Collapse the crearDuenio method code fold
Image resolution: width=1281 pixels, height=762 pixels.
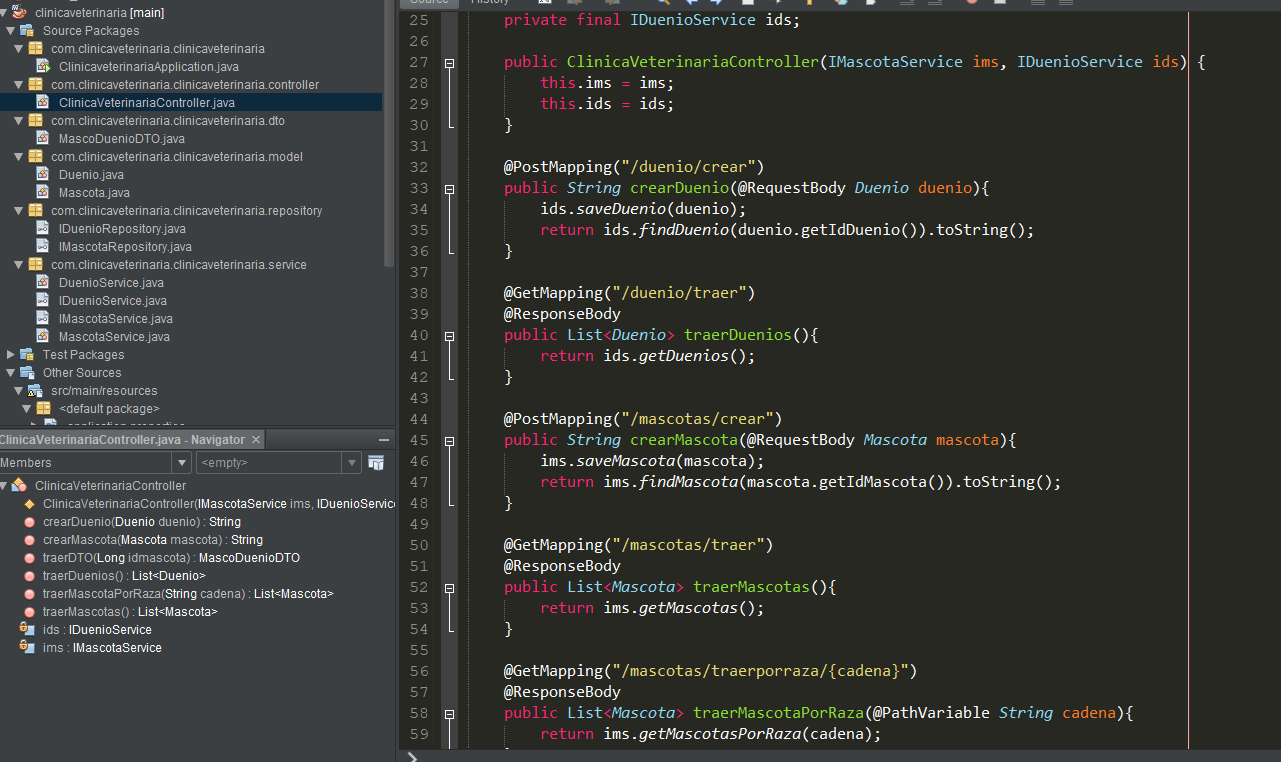point(449,188)
